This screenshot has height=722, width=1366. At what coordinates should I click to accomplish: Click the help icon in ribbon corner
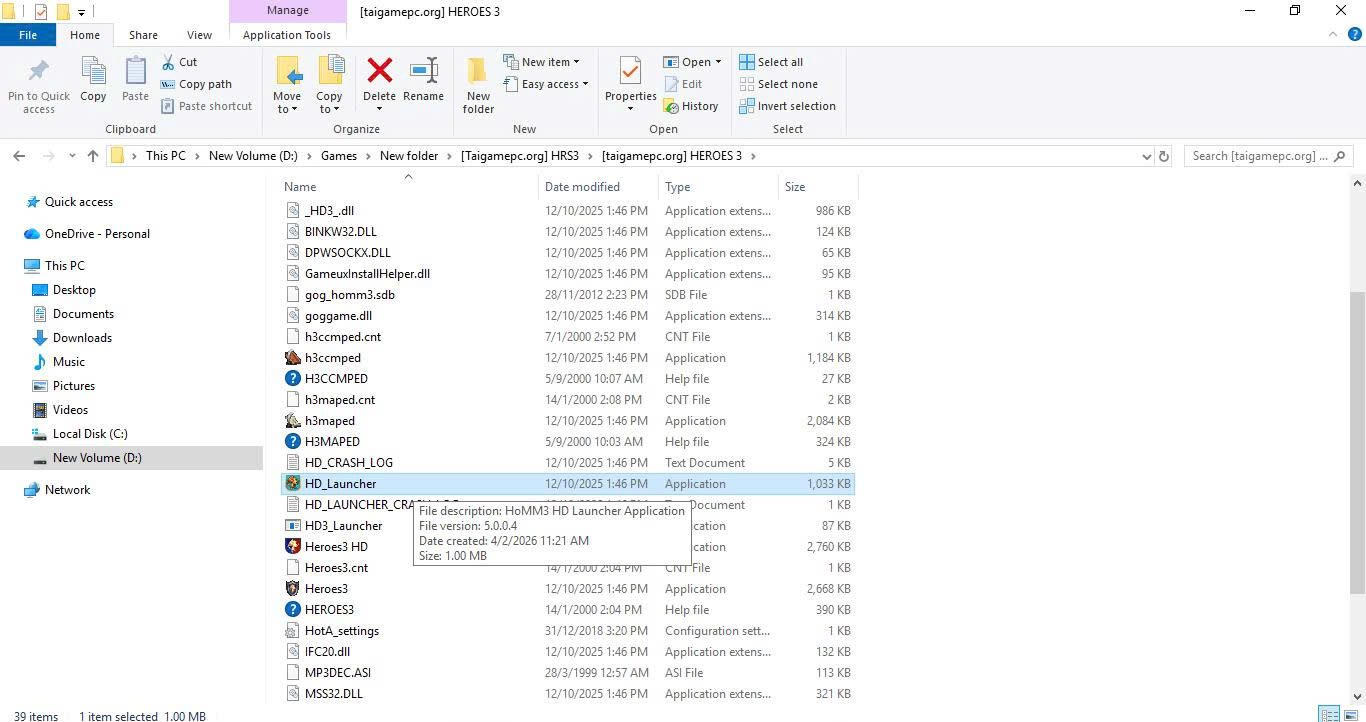(x=1354, y=34)
